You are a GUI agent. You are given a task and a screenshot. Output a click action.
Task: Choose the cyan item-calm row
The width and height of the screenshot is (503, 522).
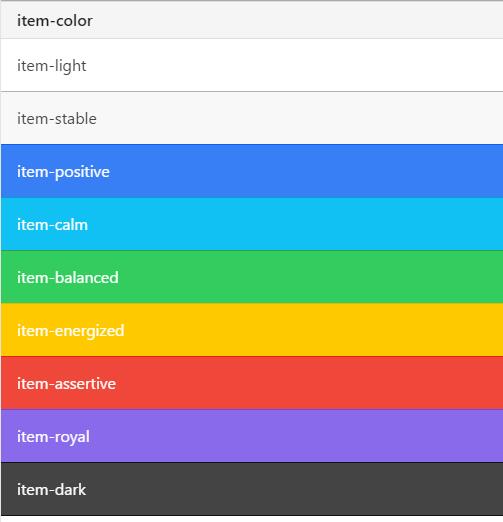(x=252, y=224)
